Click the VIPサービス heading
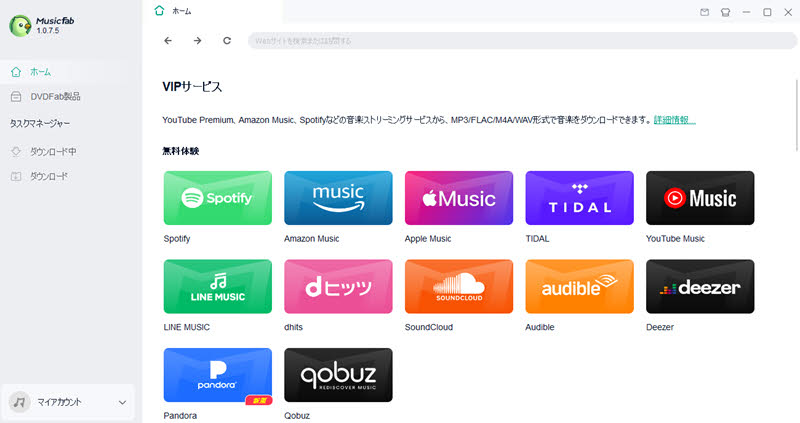 (x=192, y=87)
